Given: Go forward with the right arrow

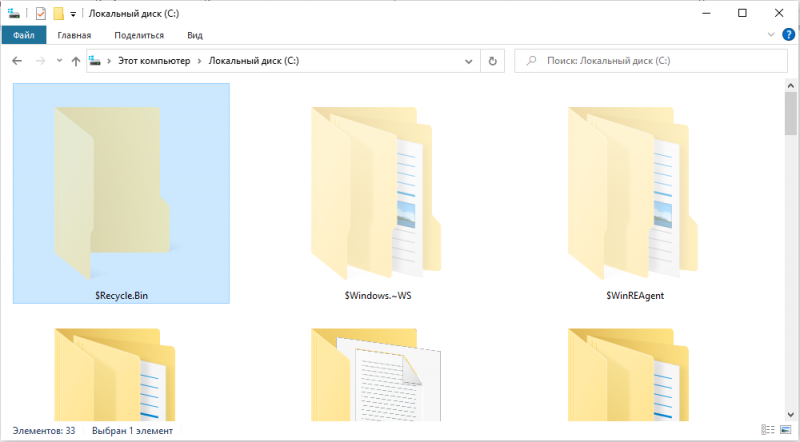Looking at the screenshot, I should [40, 61].
